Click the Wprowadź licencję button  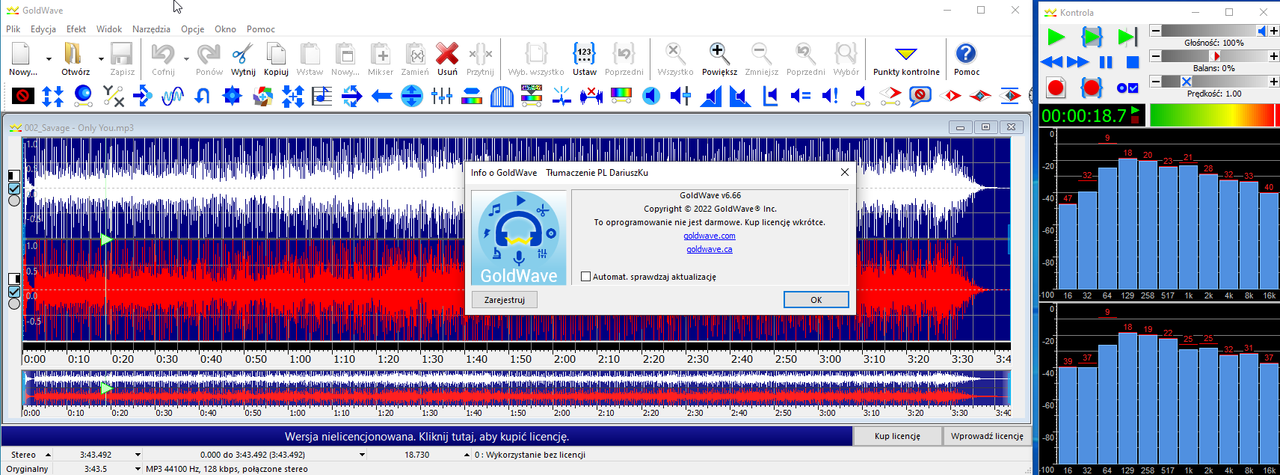pyautogui.click(x=986, y=436)
